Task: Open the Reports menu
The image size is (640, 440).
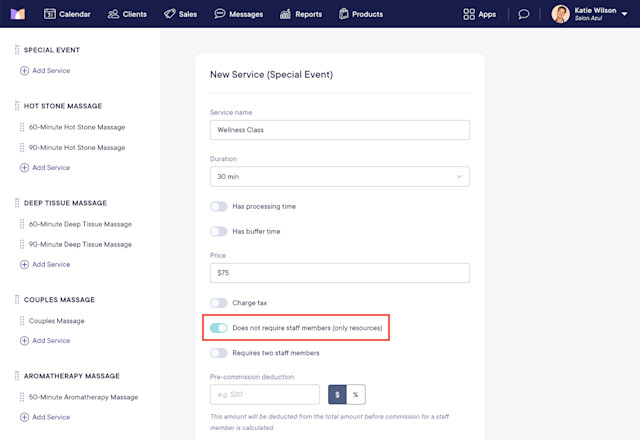Action: coord(301,14)
